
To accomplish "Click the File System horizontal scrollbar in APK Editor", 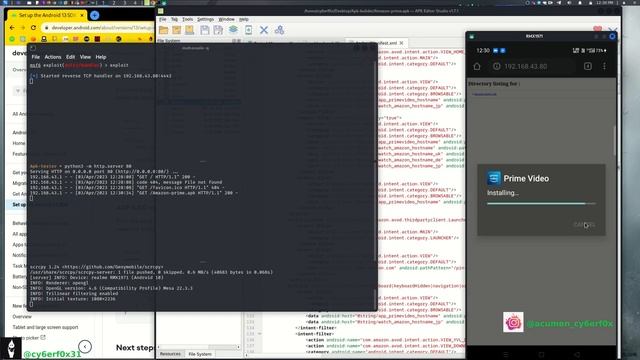I will (x=199, y=347).
